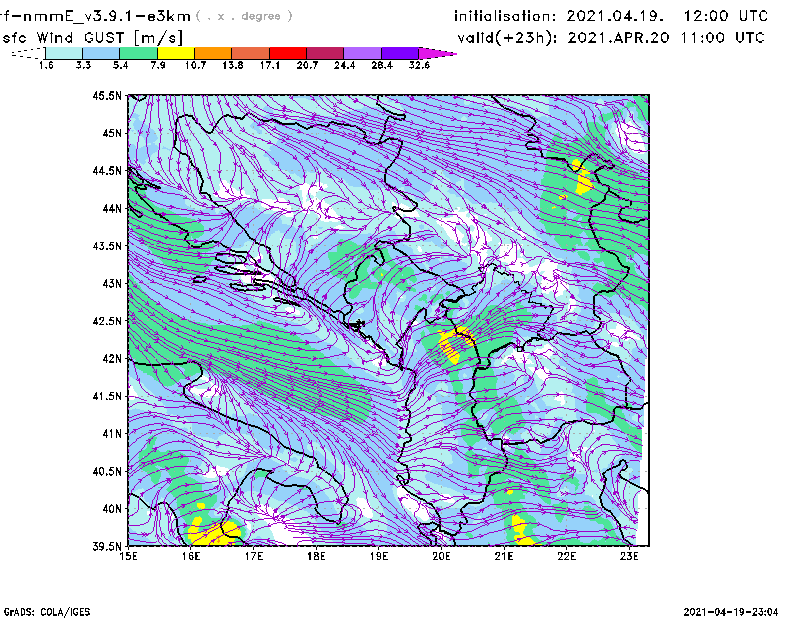Click the 39.5N latitude label
This screenshot has height=618, width=800.
pyautogui.click(x=107, y=546)
